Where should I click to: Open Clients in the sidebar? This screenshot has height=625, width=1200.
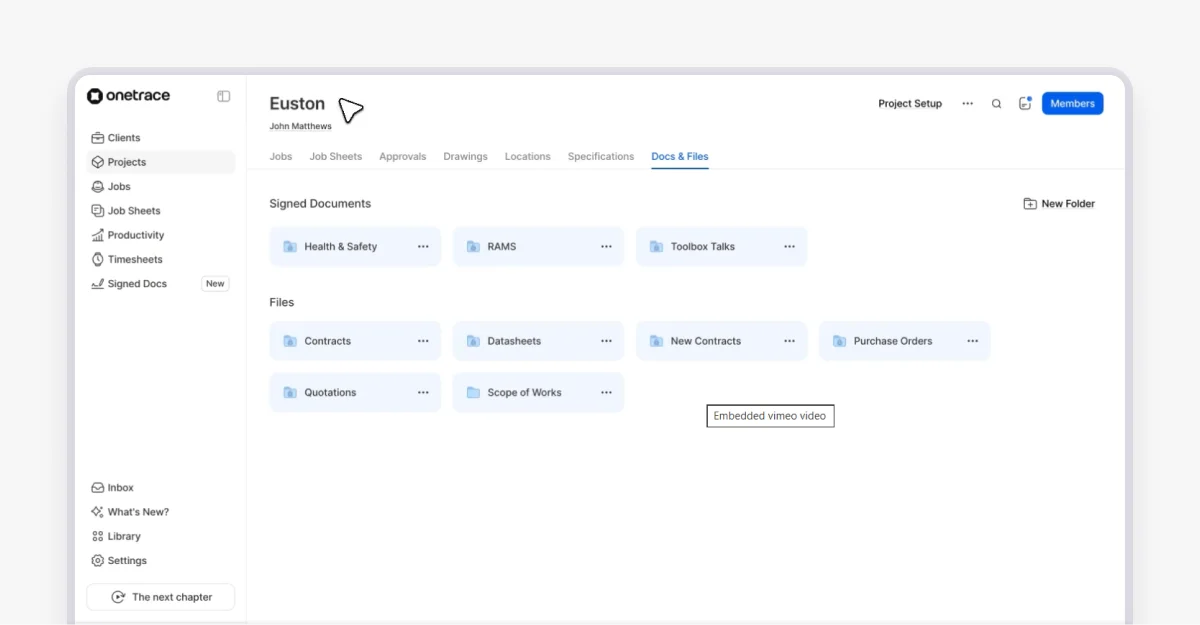(x=160, y=138)
